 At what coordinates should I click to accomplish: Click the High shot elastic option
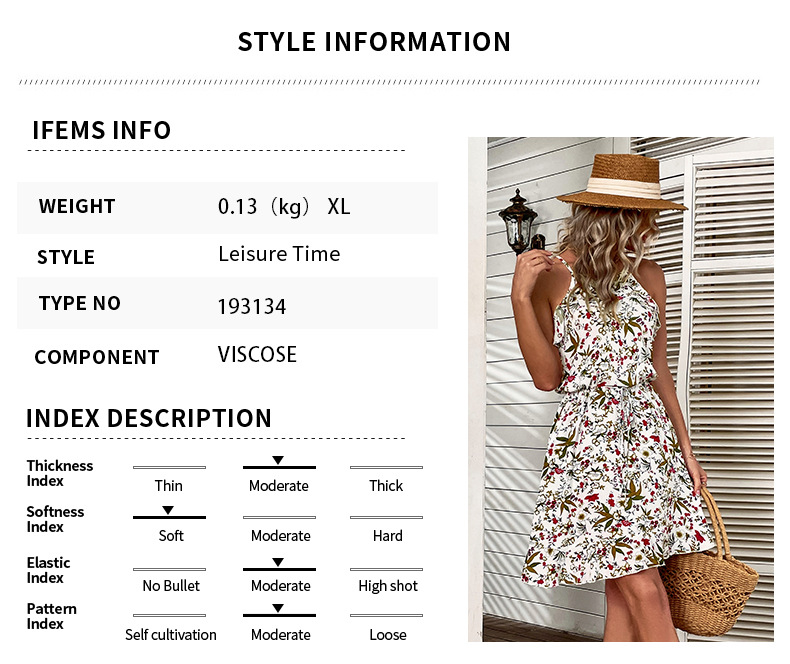point(388,586)
